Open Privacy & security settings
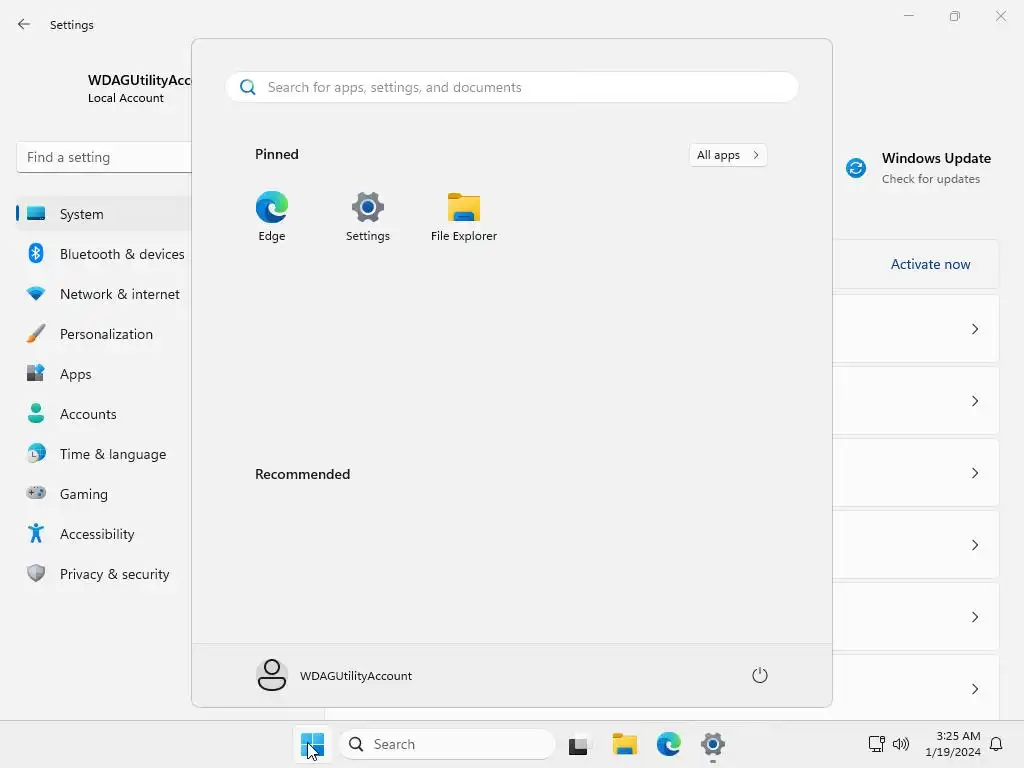 click(104, 574)
